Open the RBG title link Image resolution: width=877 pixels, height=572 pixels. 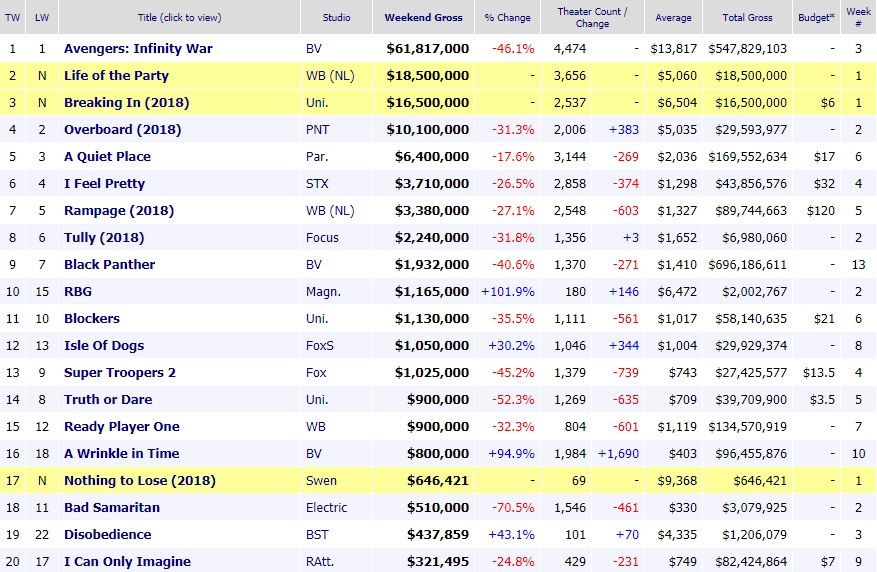[x=78, y=291]
